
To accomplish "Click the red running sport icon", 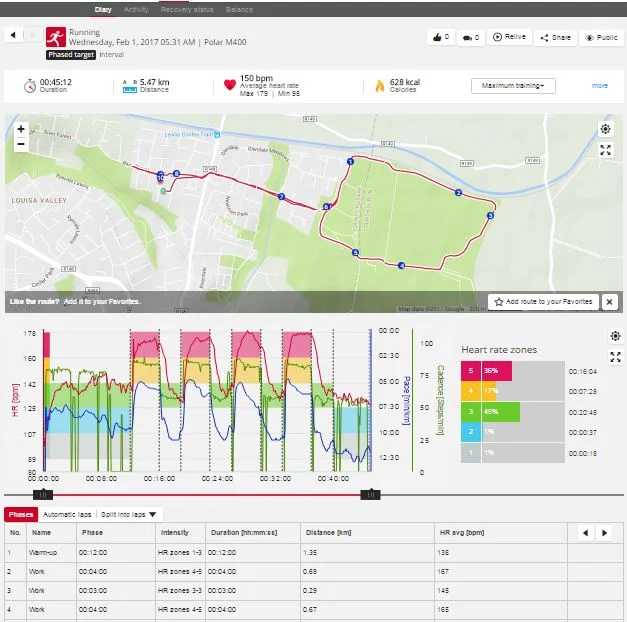I will point(57,37).
